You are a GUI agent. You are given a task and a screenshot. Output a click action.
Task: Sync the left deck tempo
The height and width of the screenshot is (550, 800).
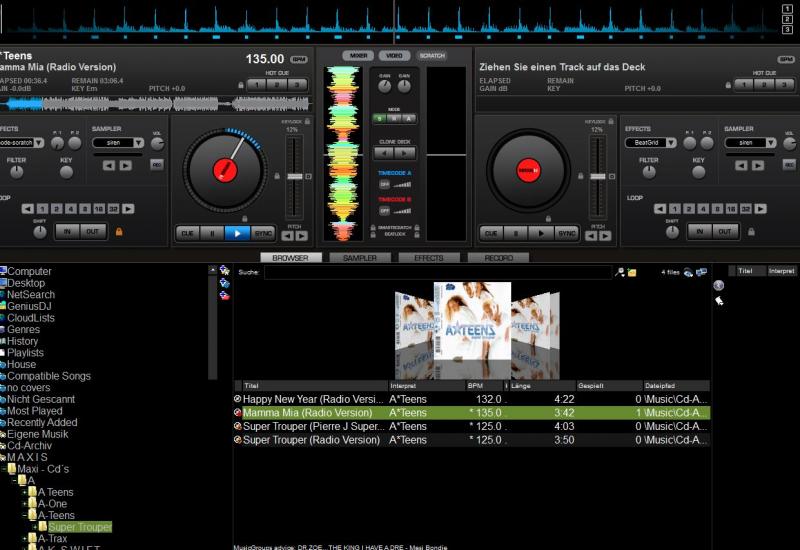click(263, 233)
